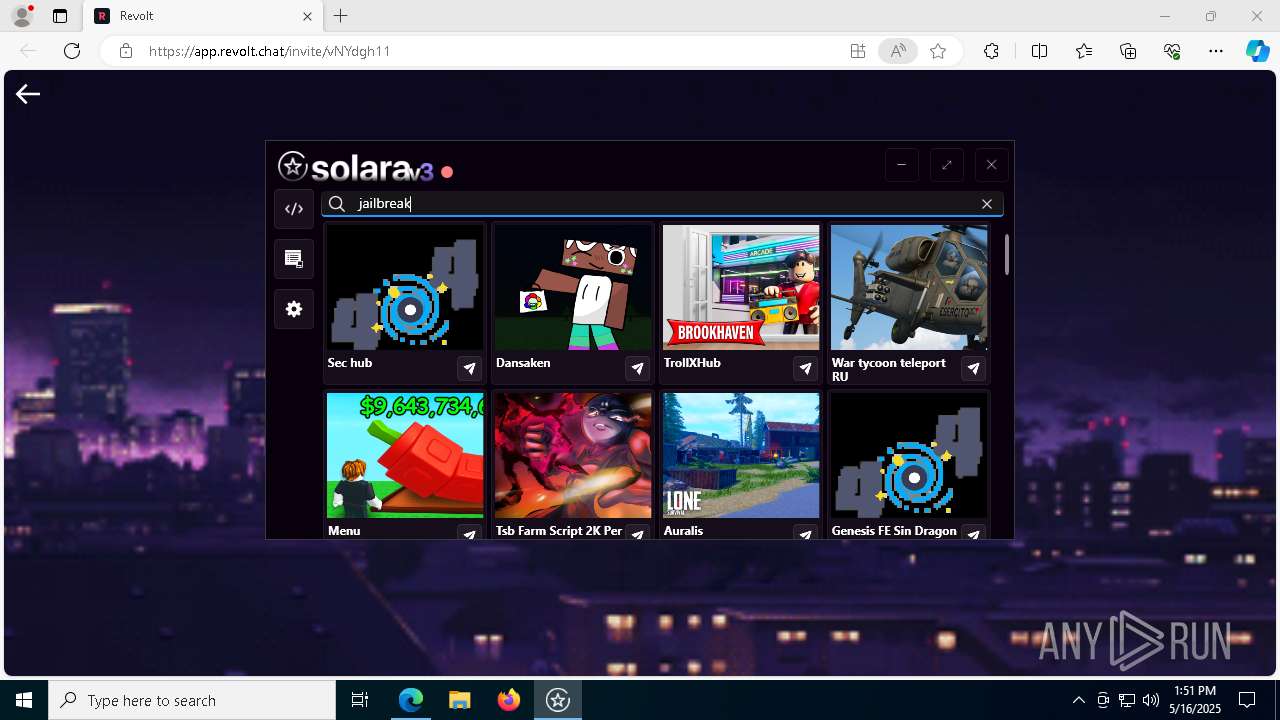The image size is (1280, 720).
Task: Open the Windows Start menu
Action: pos(24,700)
